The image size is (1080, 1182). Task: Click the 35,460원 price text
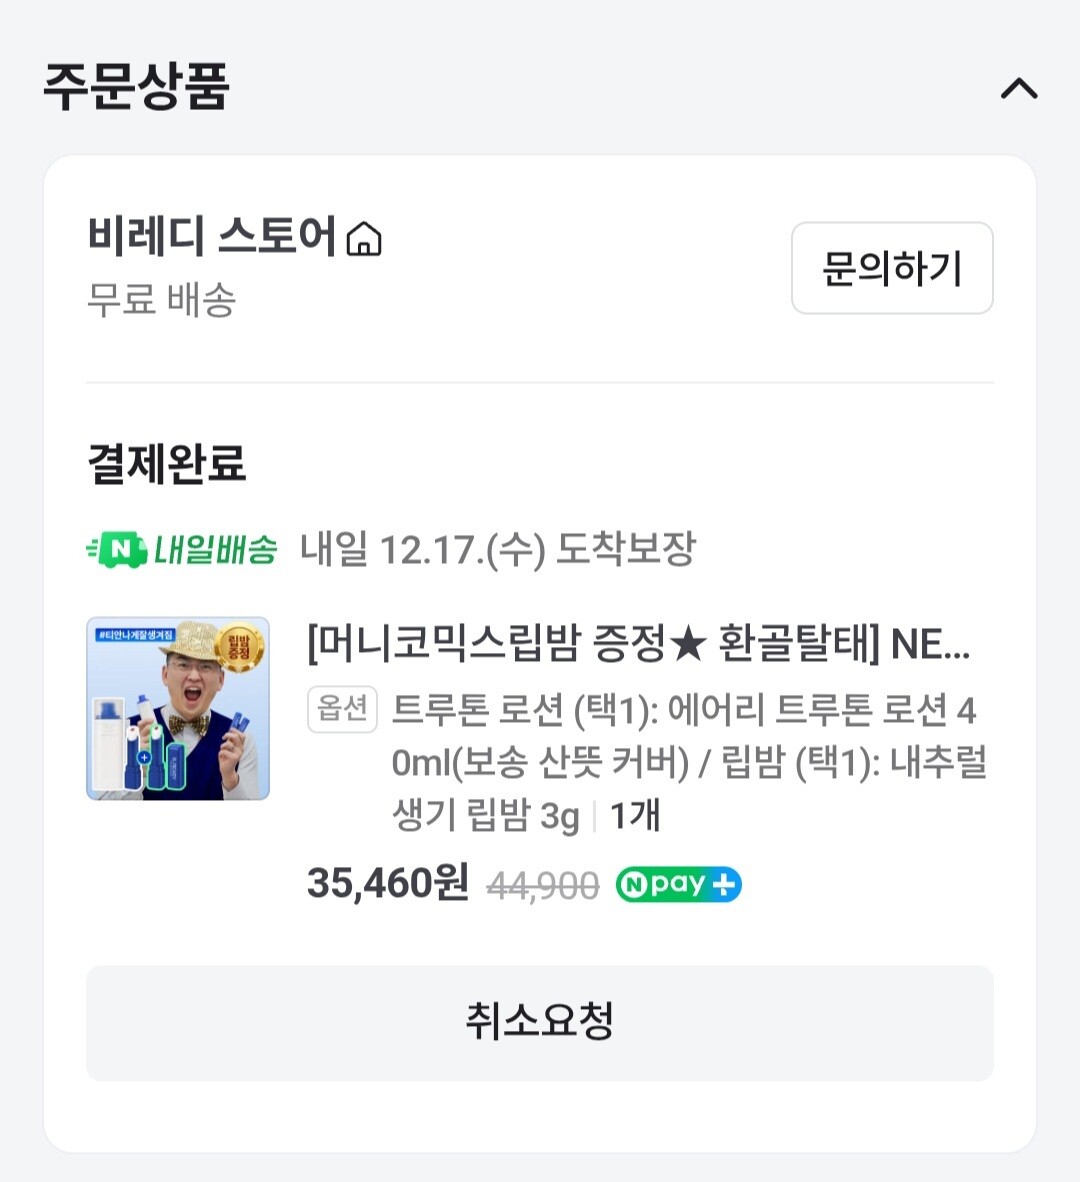pos(387,883)
